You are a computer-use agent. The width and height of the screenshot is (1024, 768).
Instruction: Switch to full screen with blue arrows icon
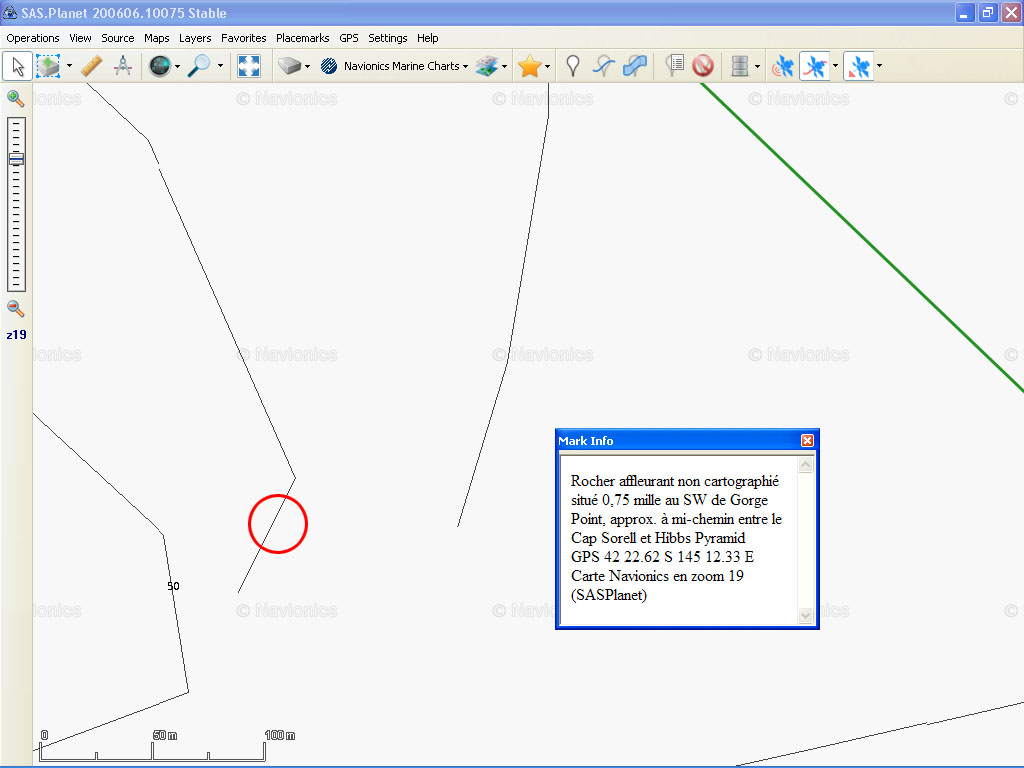(x=249, y=66)
